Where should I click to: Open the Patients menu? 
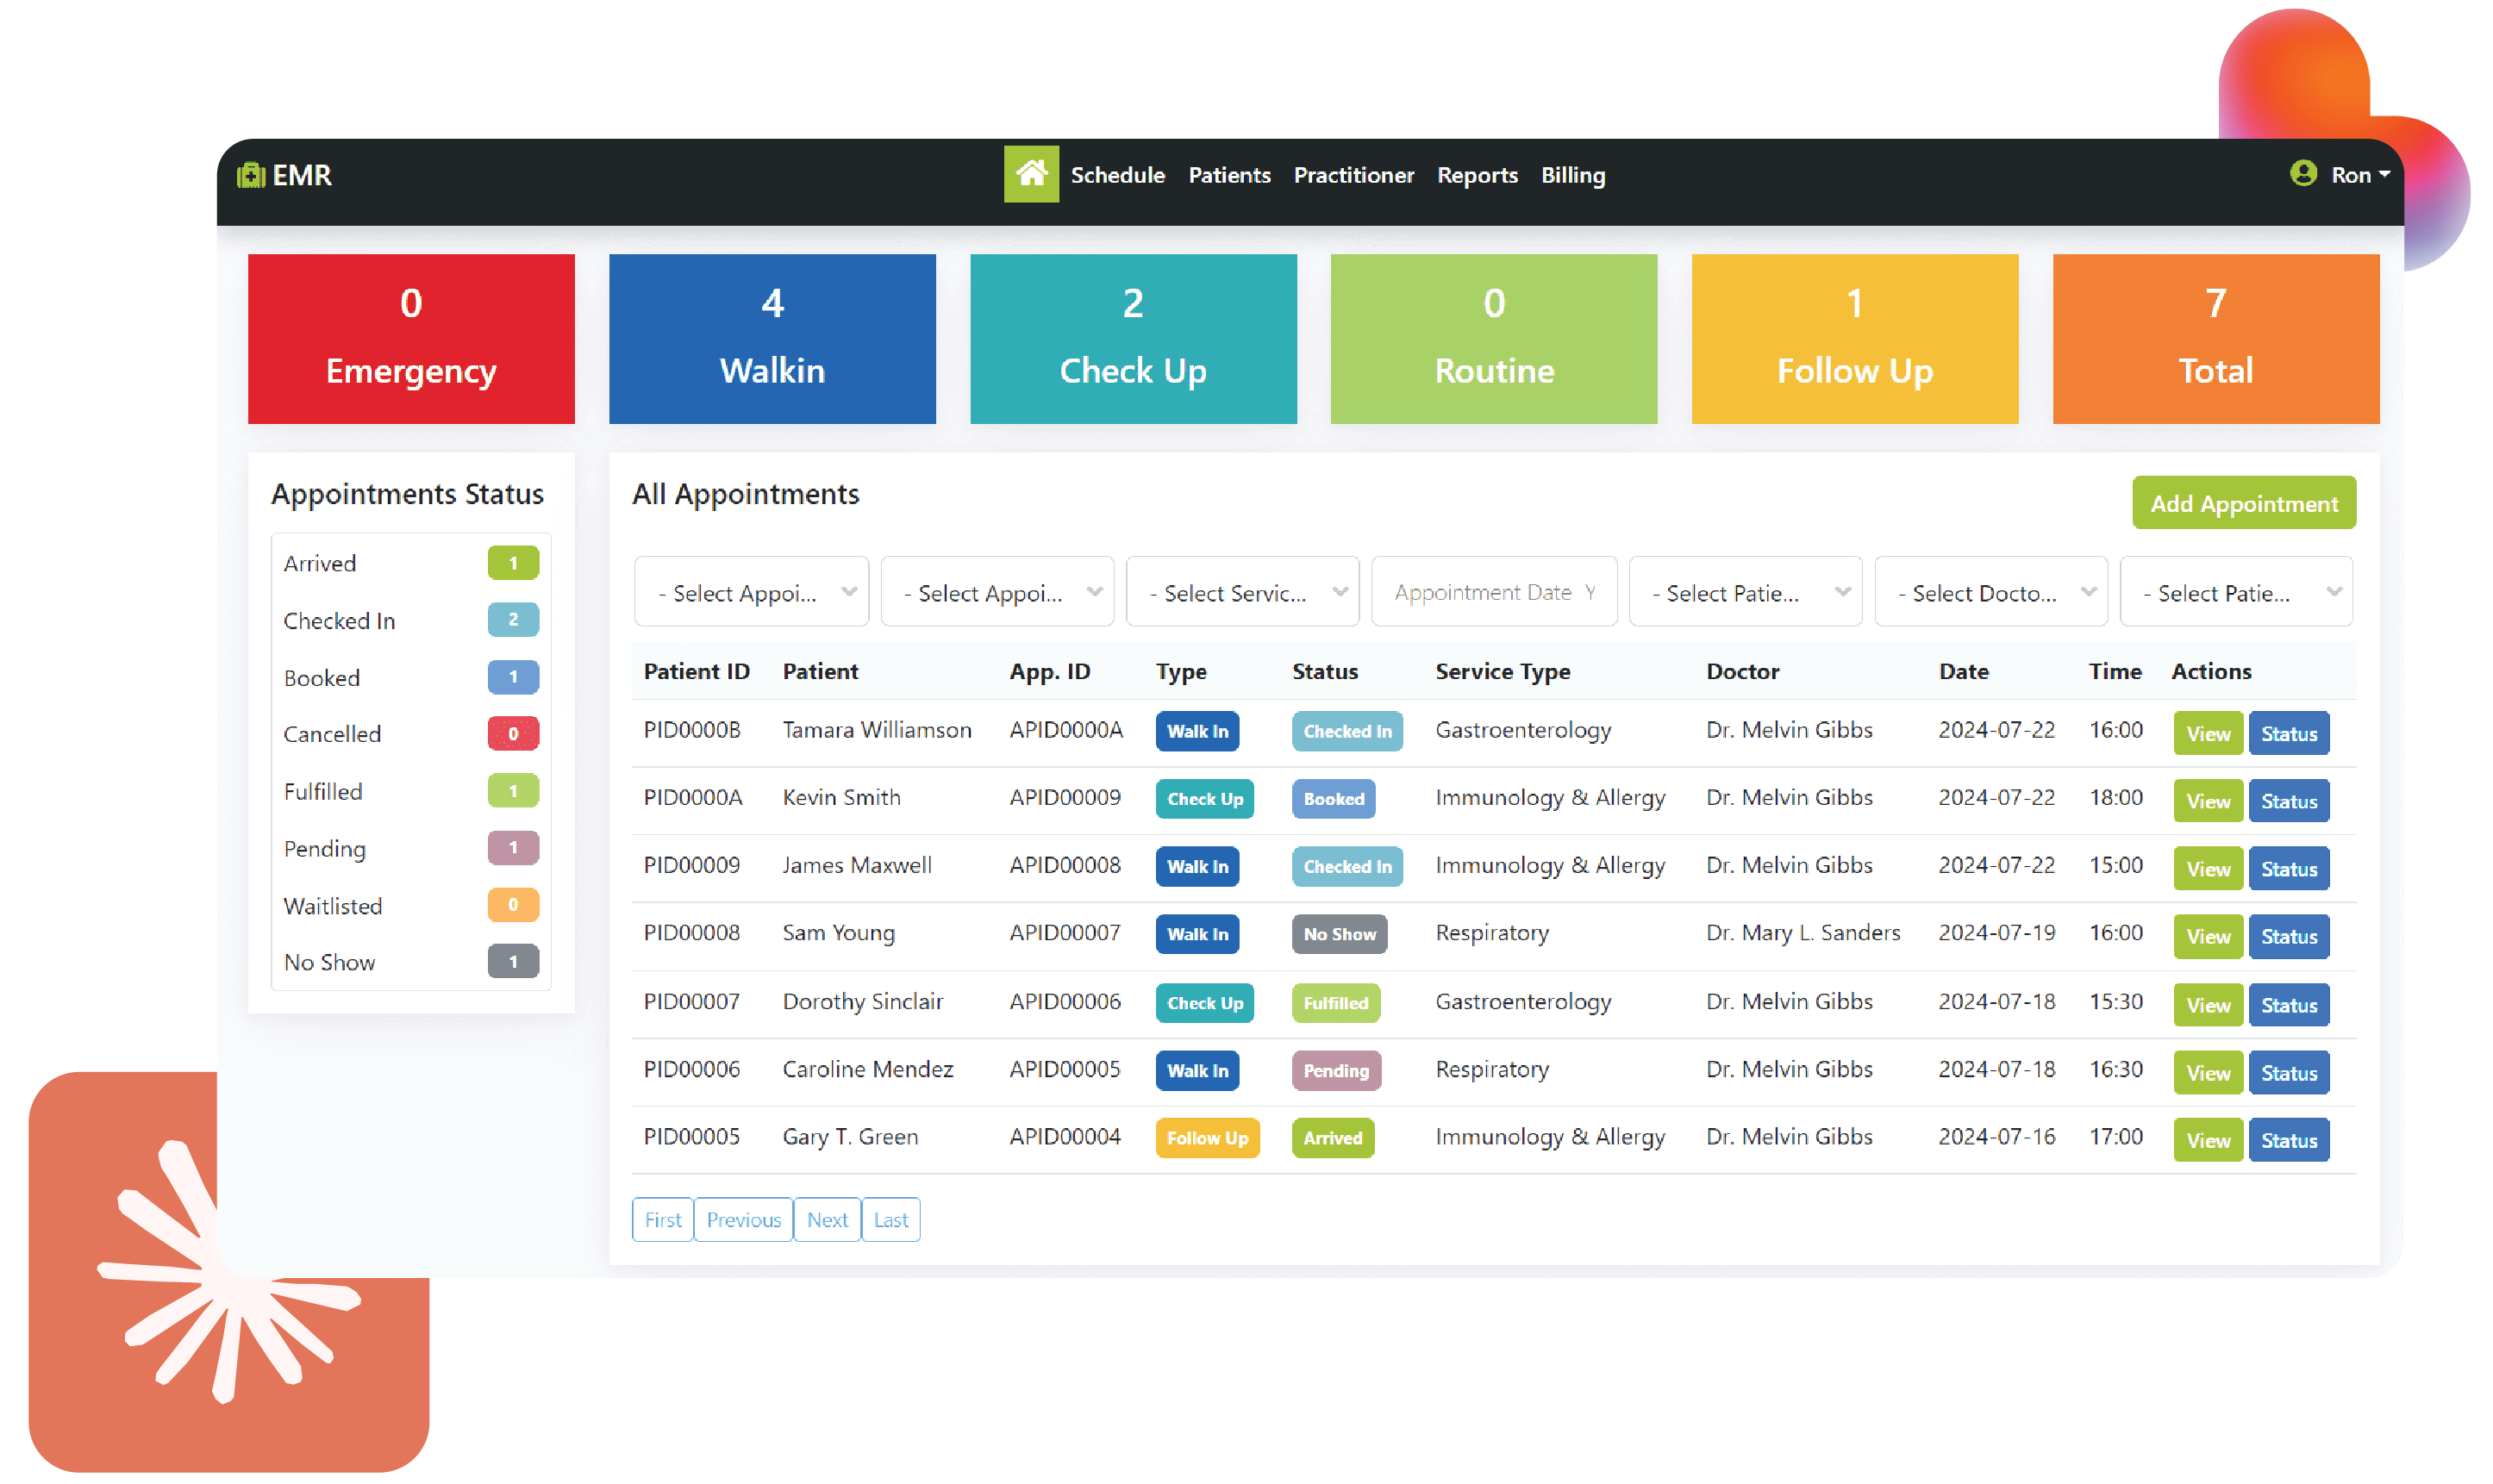pyautogui.click(x=1229, y=175)
